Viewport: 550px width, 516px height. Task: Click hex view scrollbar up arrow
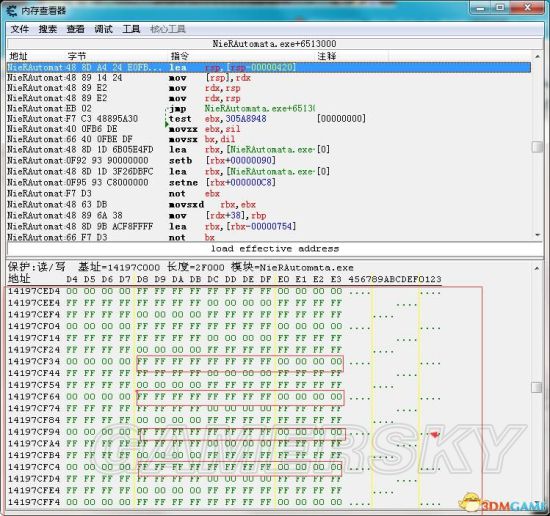537,269
